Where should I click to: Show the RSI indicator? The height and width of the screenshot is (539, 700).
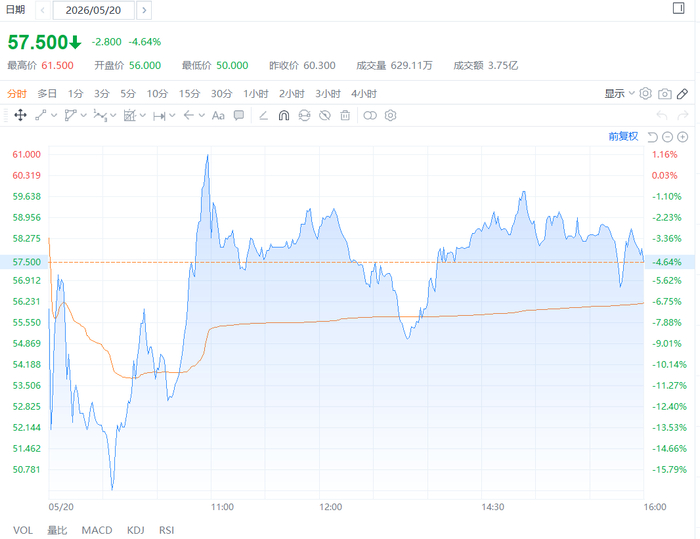coord(167,530)
